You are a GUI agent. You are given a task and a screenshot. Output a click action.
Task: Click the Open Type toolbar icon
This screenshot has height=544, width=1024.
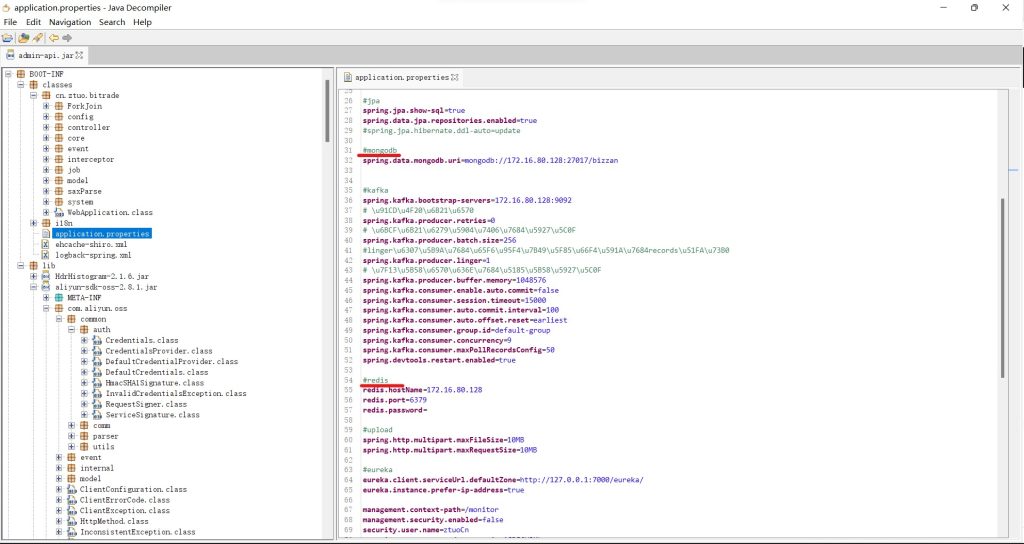coord(22,38)
